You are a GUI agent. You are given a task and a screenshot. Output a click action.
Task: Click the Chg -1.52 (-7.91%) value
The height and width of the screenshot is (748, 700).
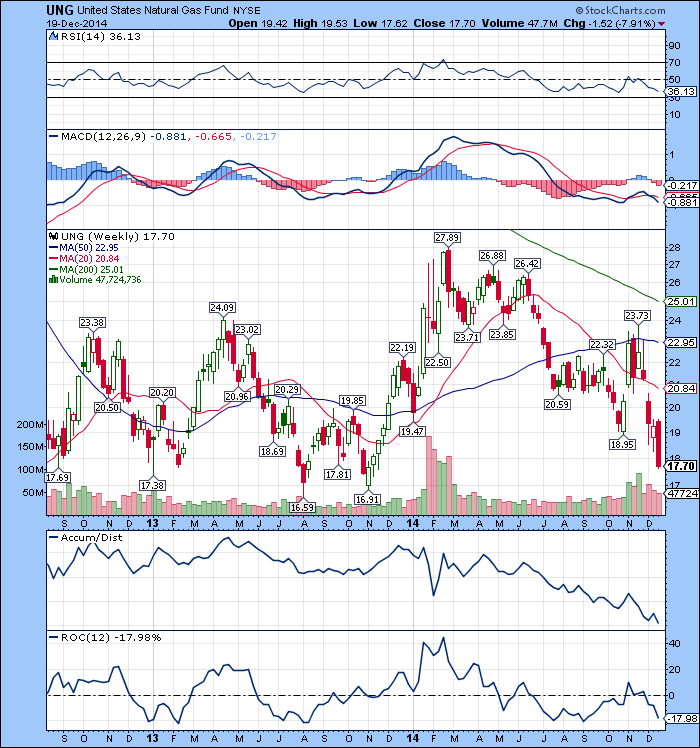(x=609, y=23)
